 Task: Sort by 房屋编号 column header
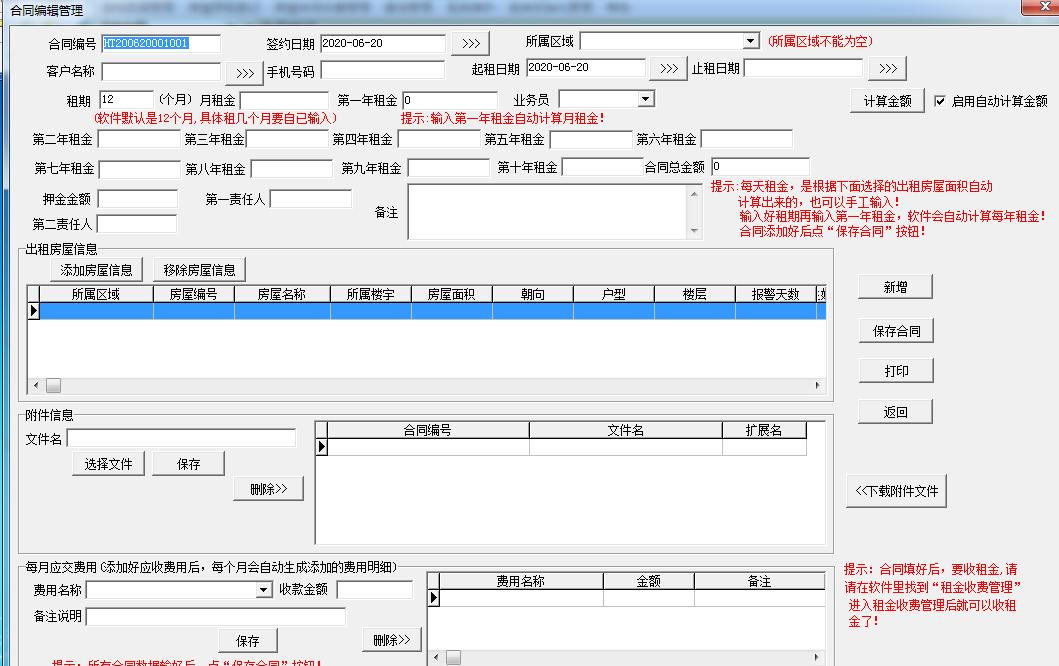click(x=193, y=294)
